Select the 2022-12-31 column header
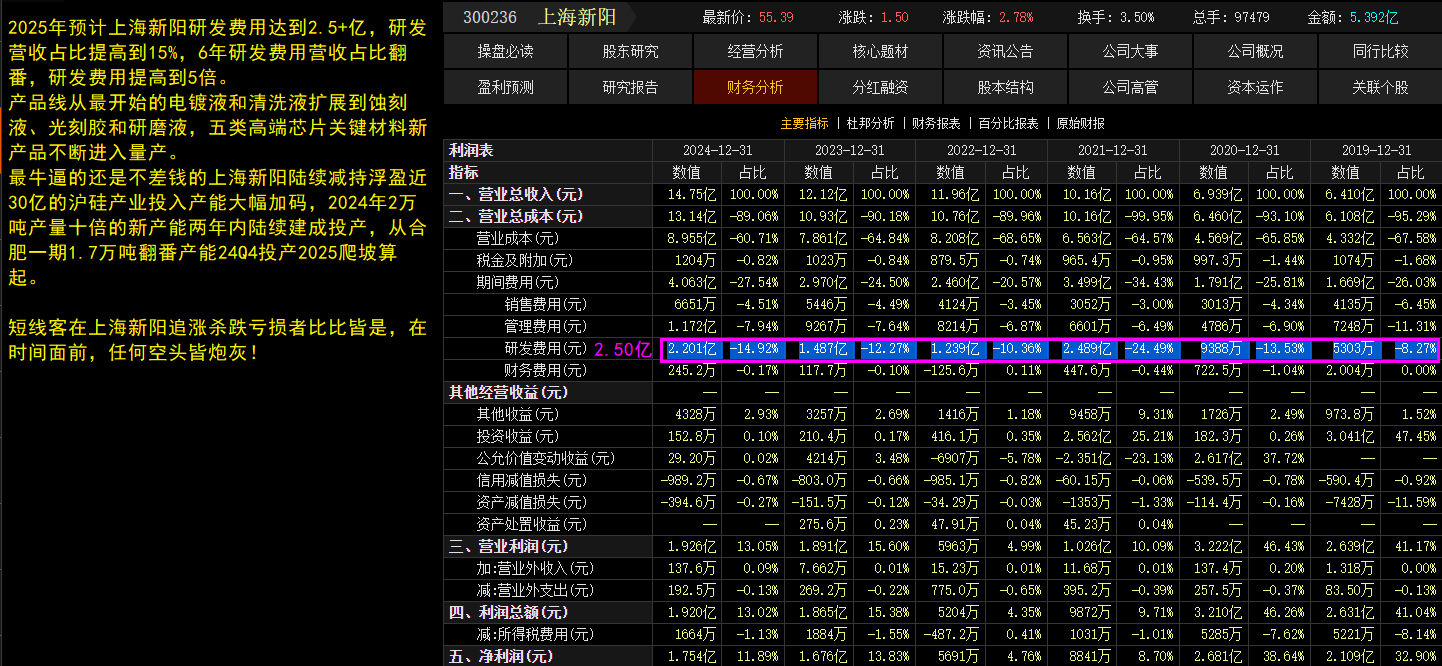 [x=981, y=150]
